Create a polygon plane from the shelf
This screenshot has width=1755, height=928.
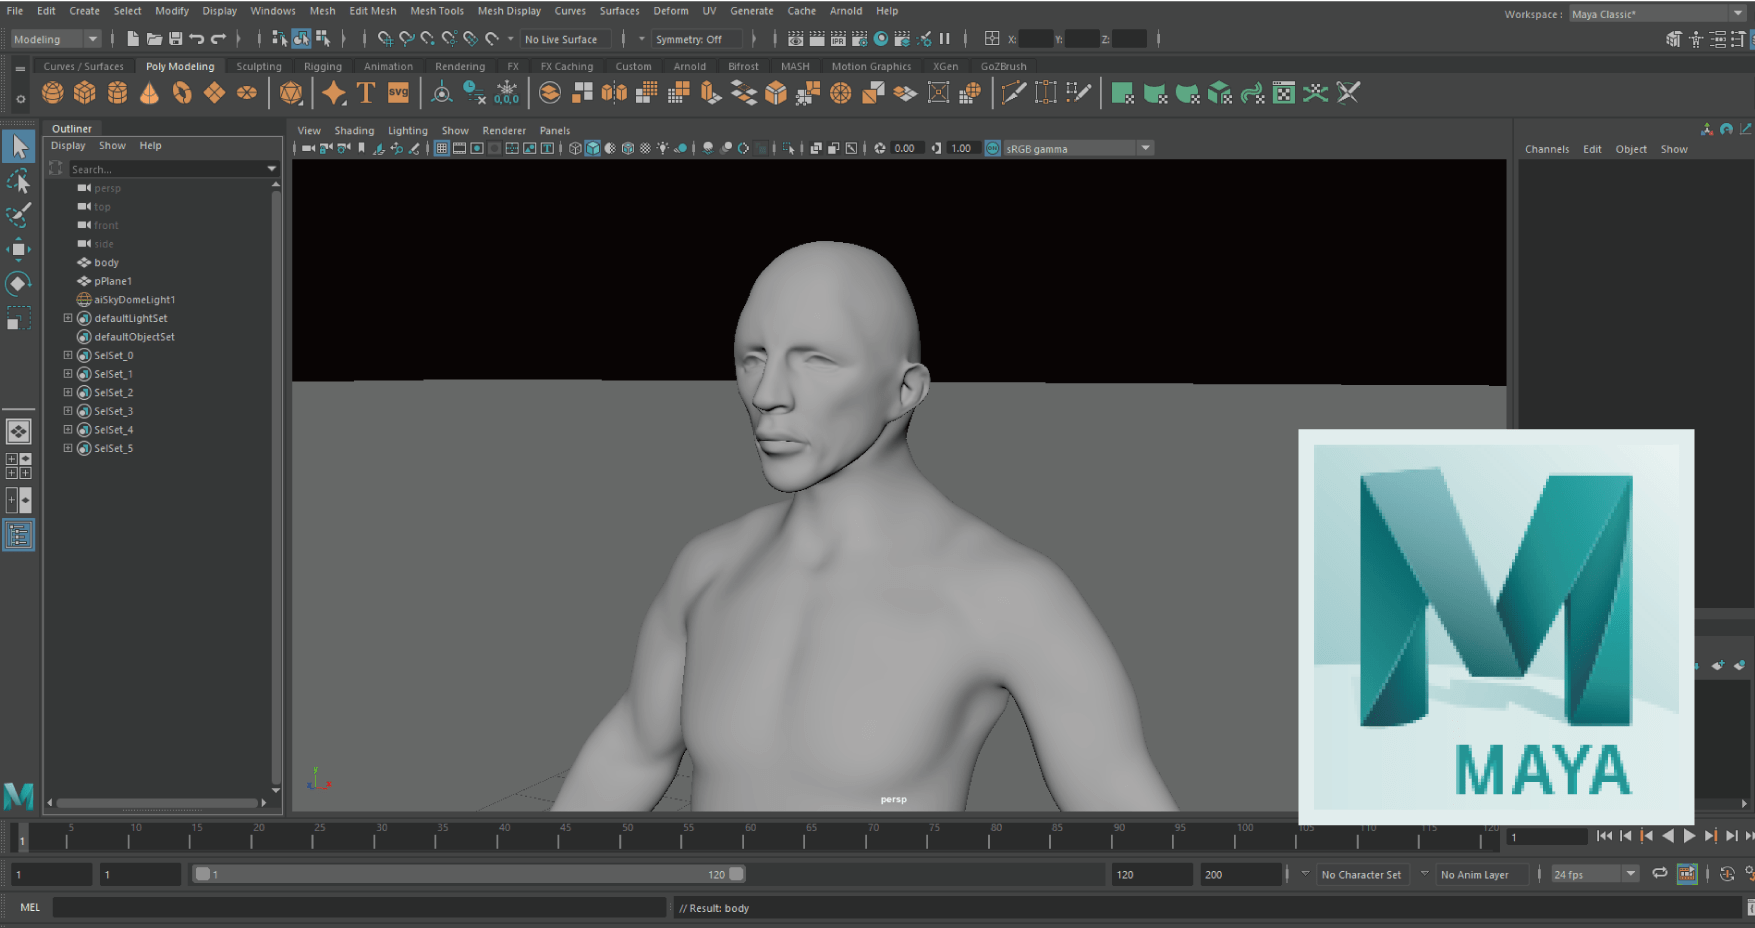pos(214,93)
